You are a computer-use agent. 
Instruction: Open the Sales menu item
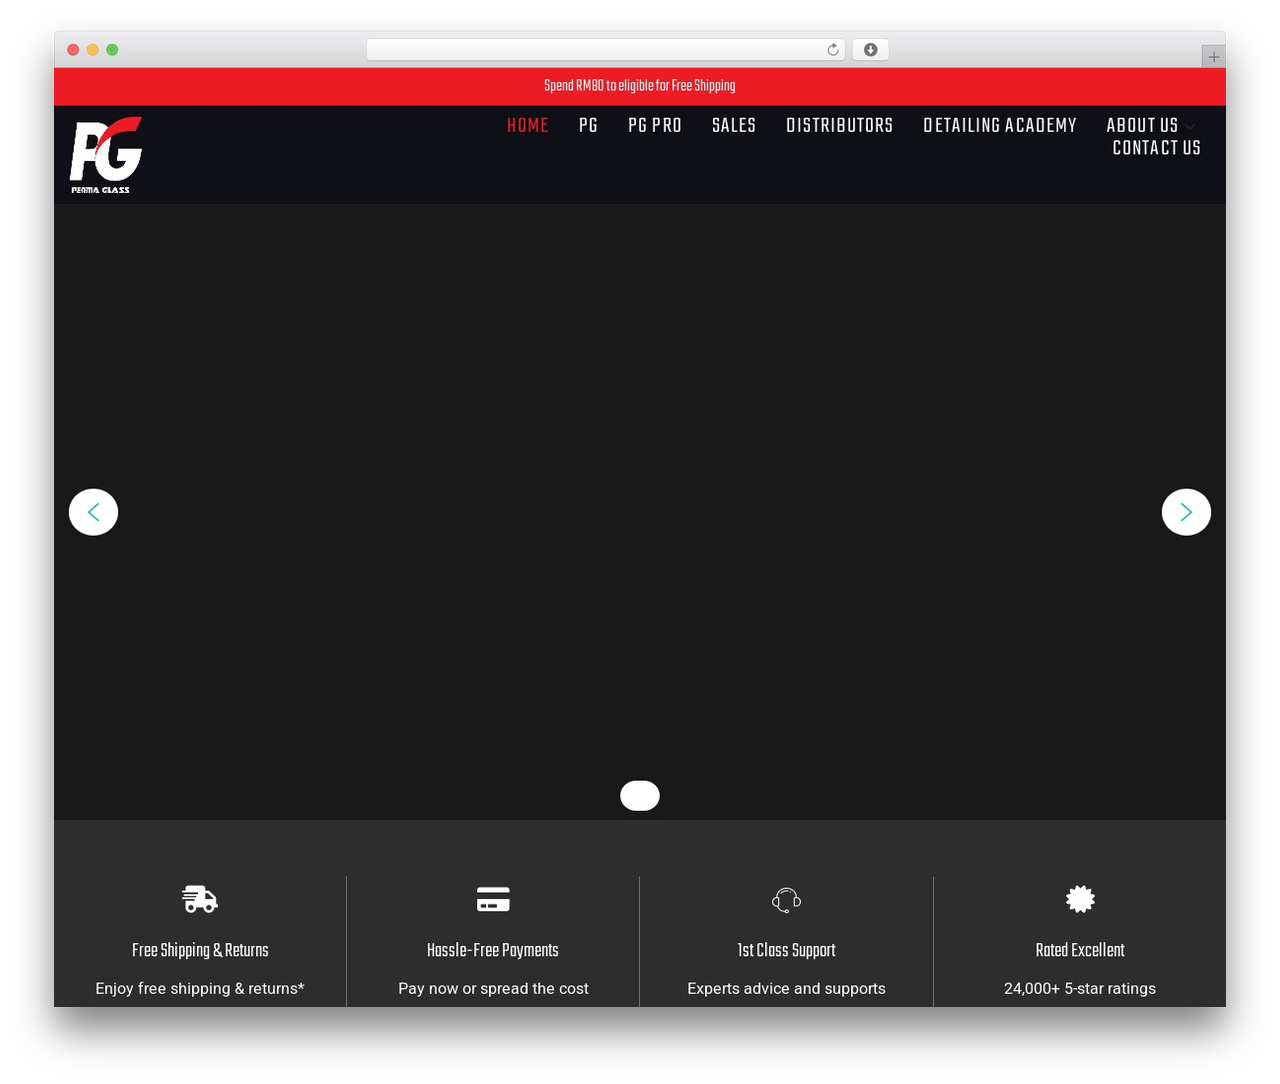pyautogui.click(x=734, y=125)
